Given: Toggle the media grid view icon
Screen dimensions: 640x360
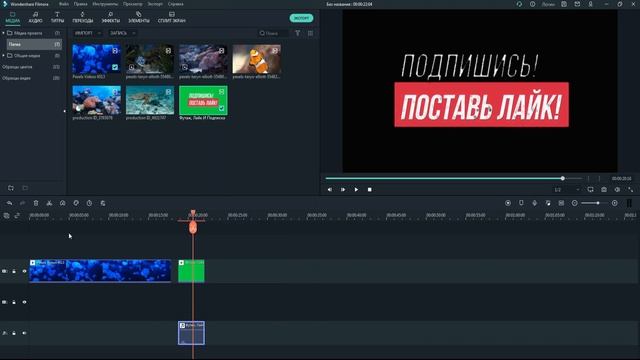Looking at the screenshot, I should point(311,33).
